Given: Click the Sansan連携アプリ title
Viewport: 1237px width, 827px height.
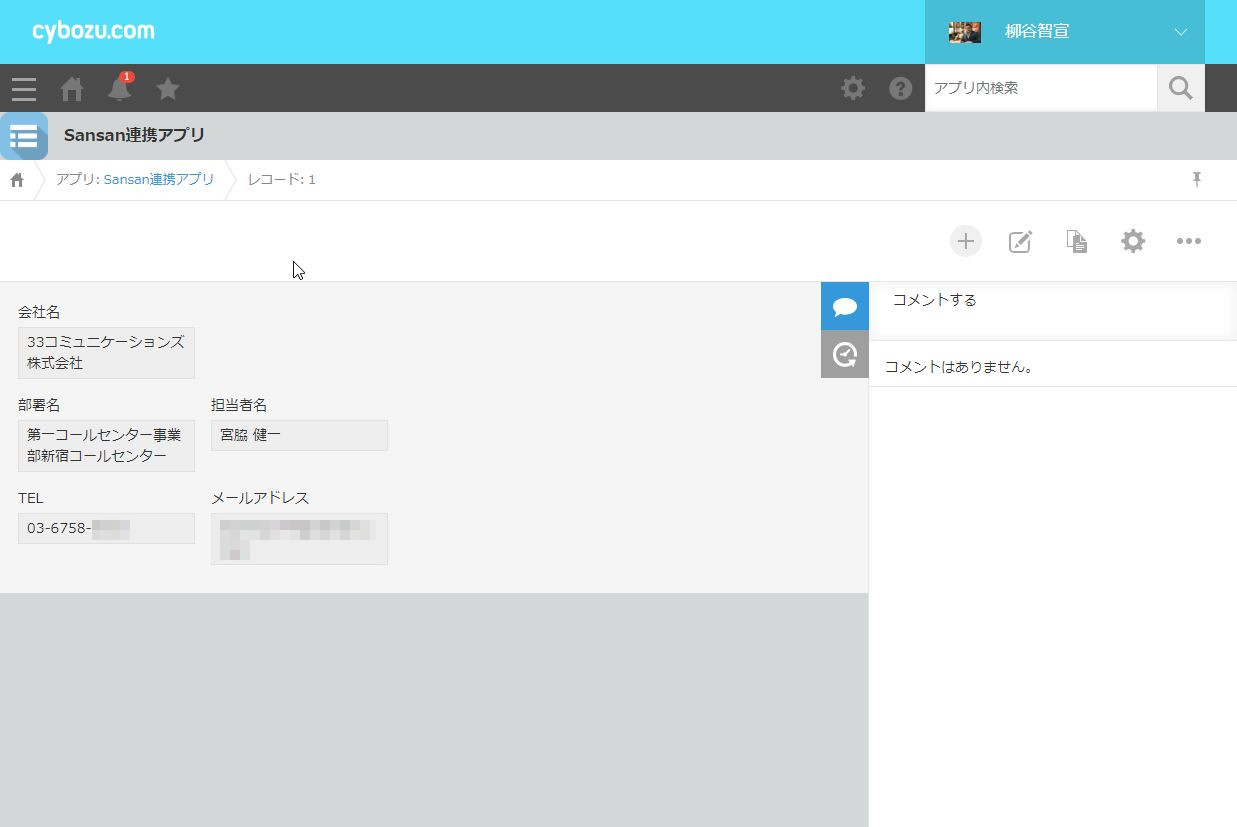Looking at the screenshot, I should point(135,135).
